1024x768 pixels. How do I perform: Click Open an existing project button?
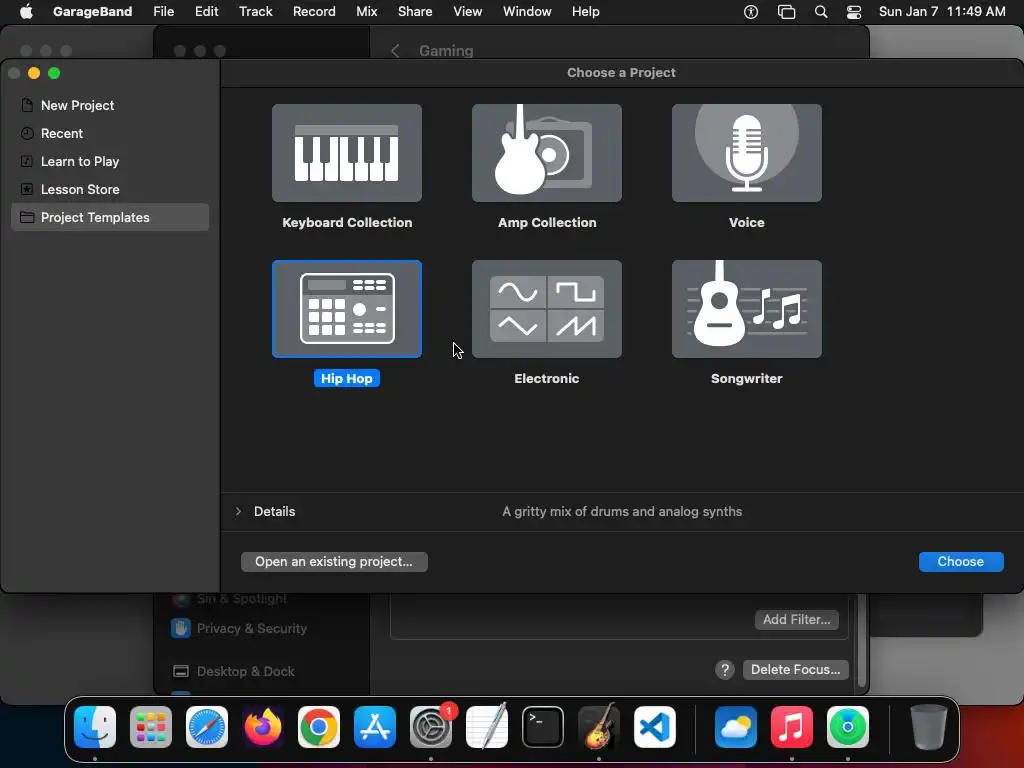pos(334,562)
